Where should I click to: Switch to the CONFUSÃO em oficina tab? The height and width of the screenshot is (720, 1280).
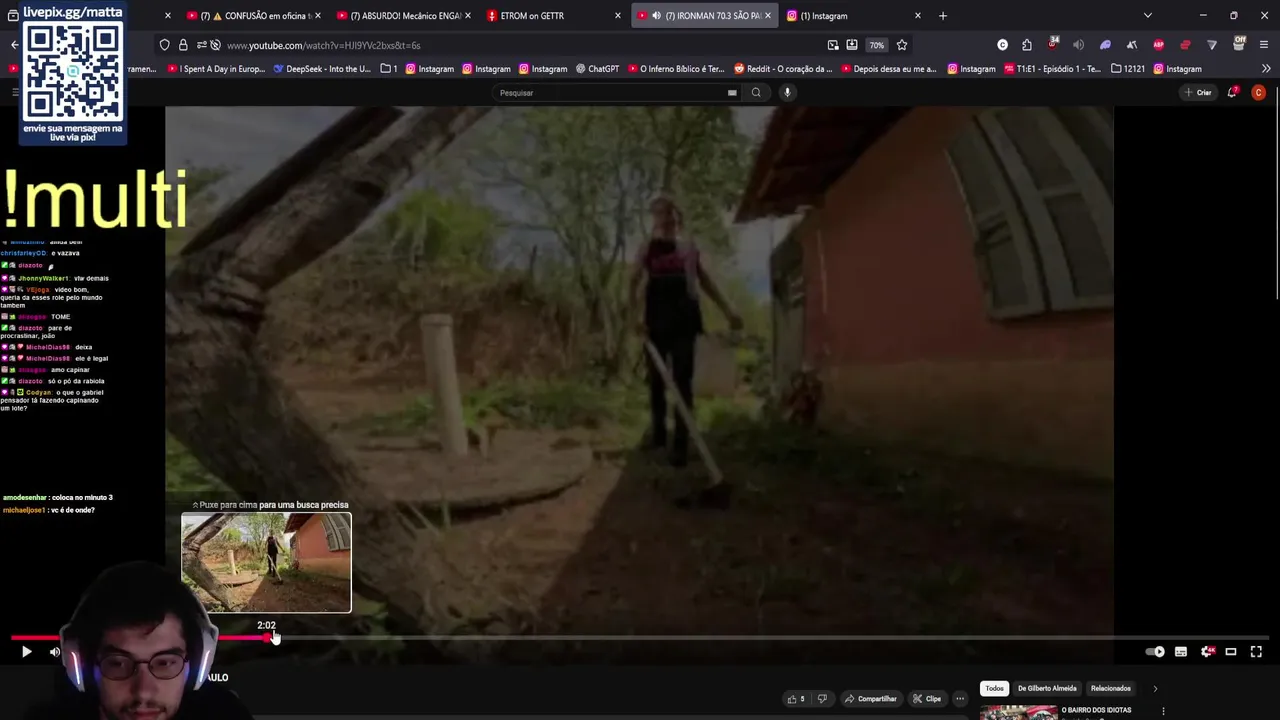[x=255, y=16]
